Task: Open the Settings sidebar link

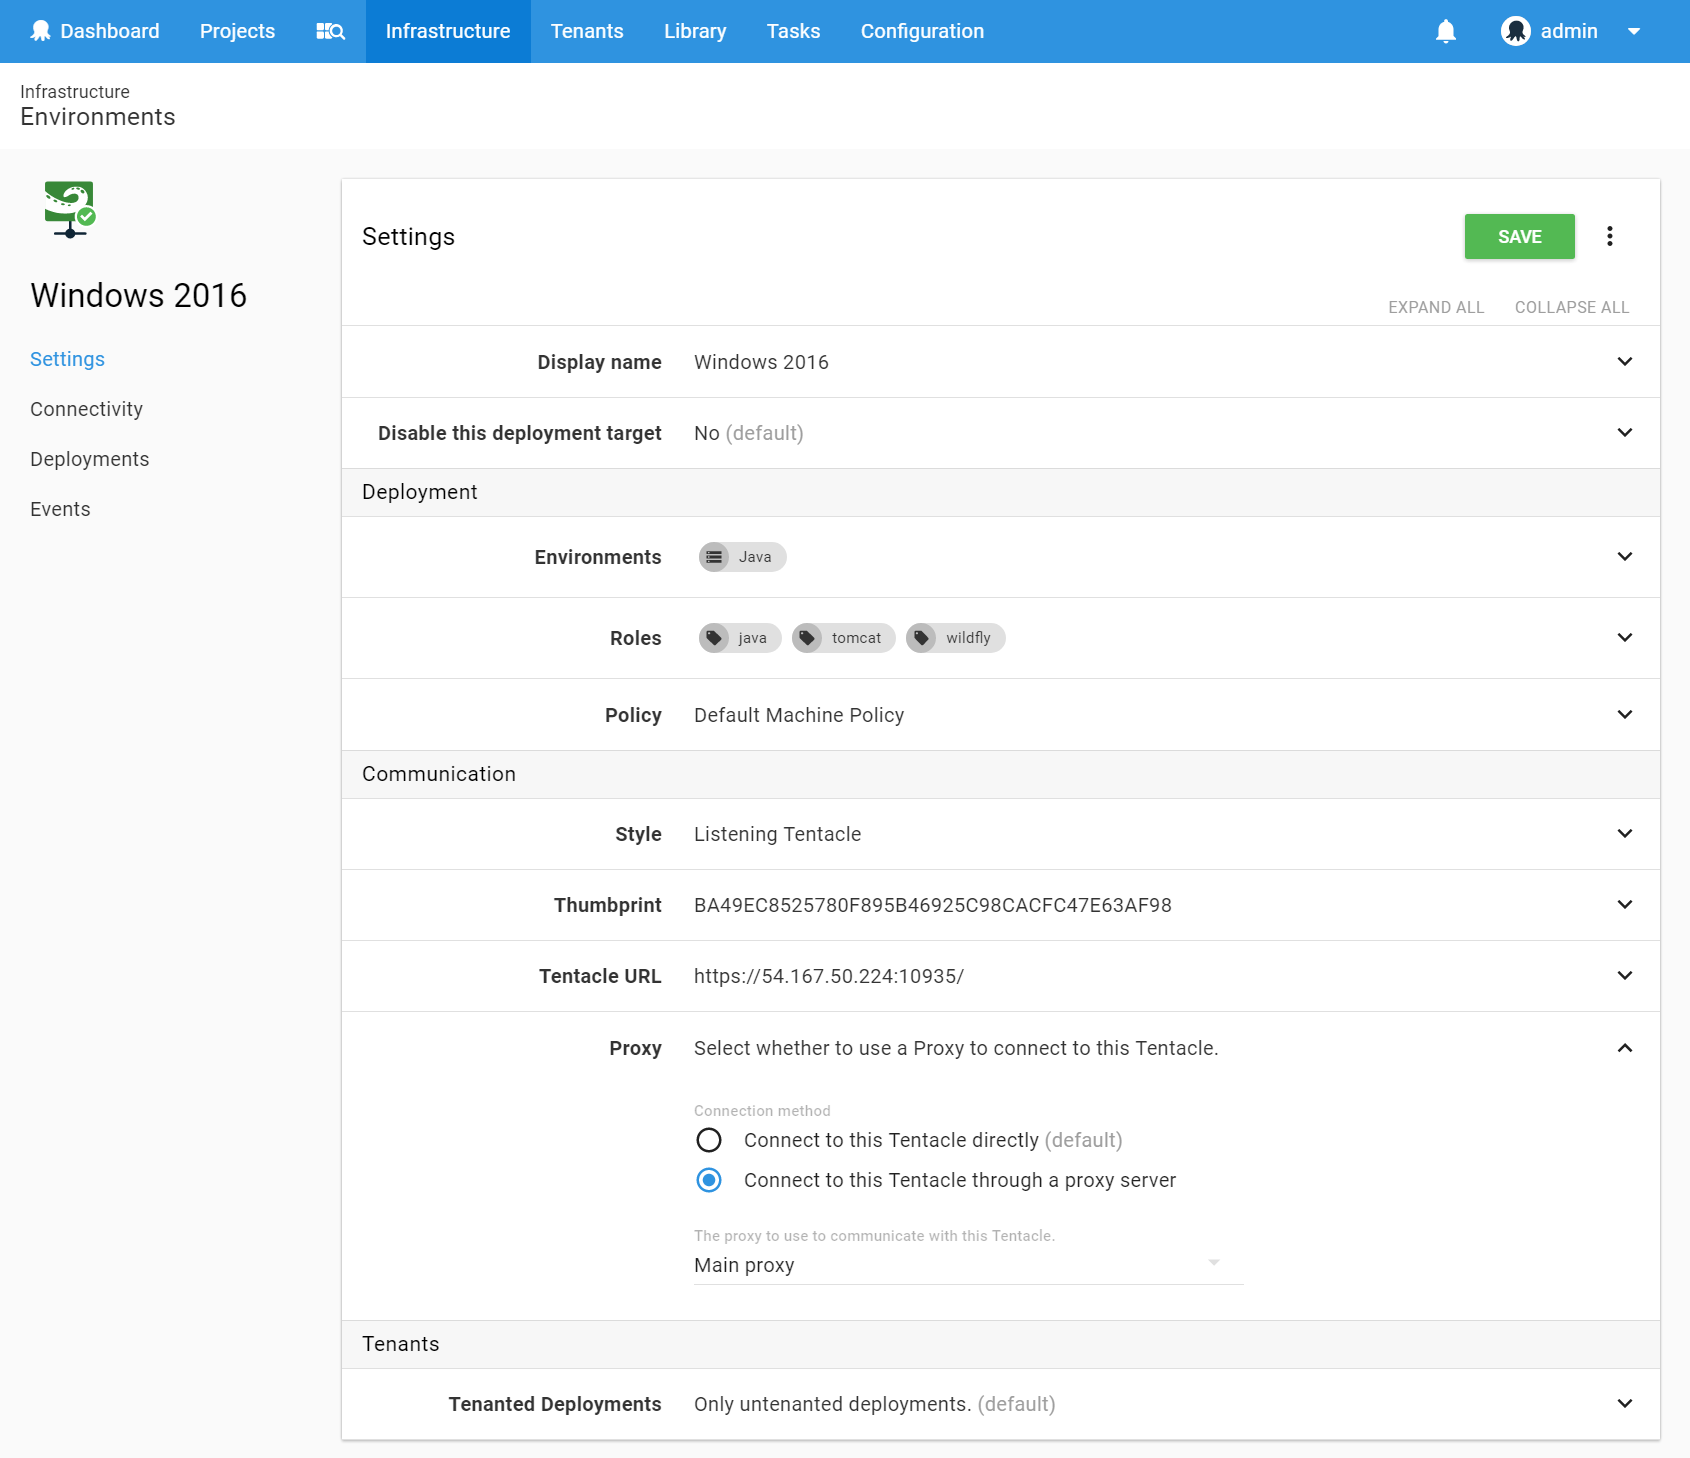Action: tap(67, 359)
